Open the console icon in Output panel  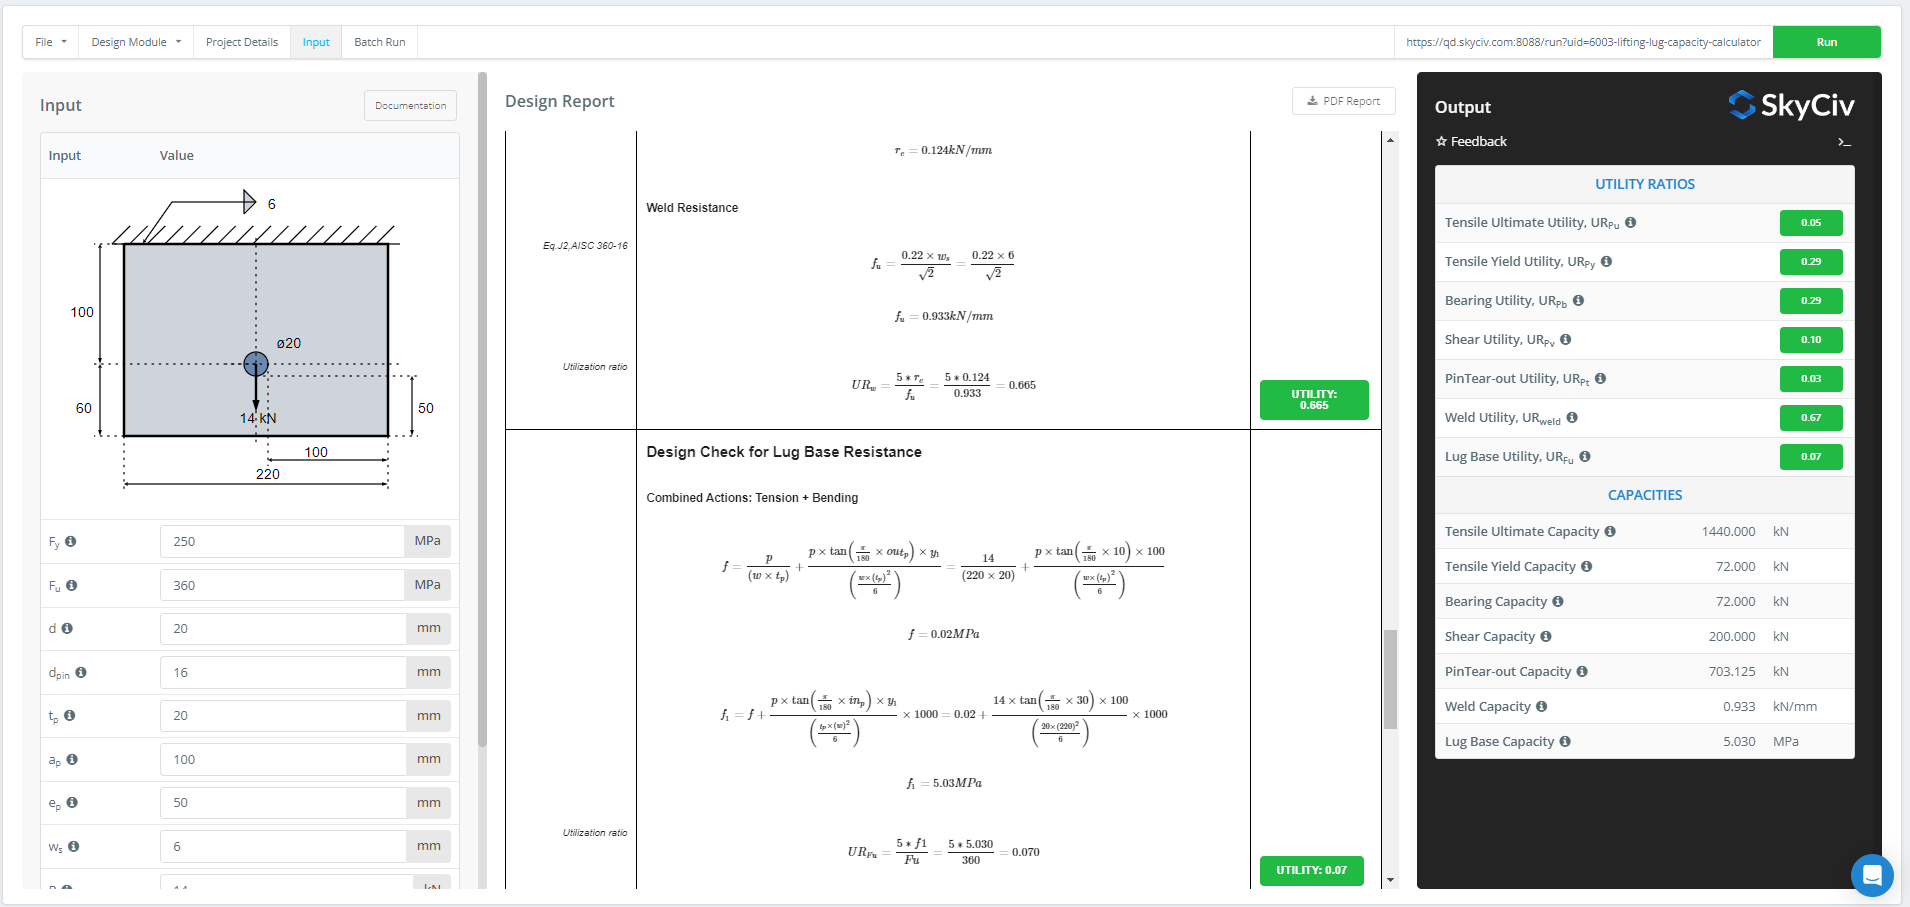1844,142
